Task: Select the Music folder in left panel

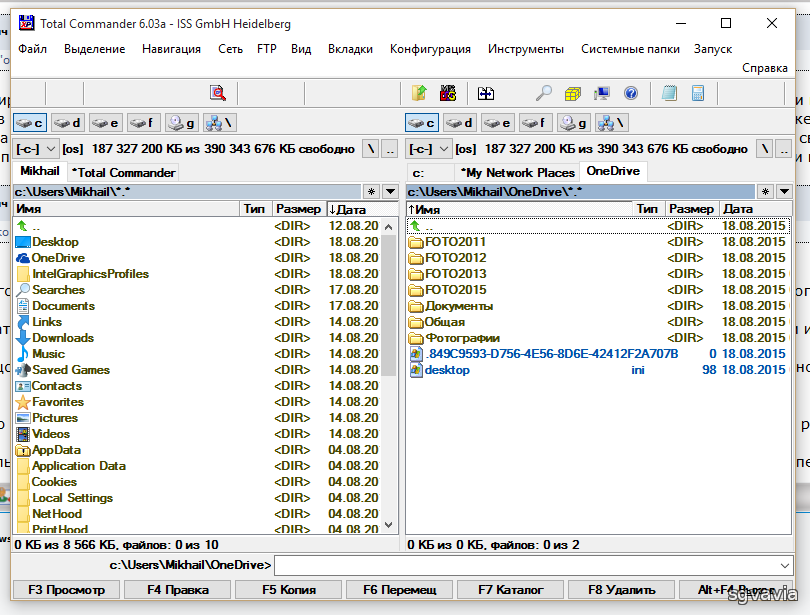Action: [49, 354]
